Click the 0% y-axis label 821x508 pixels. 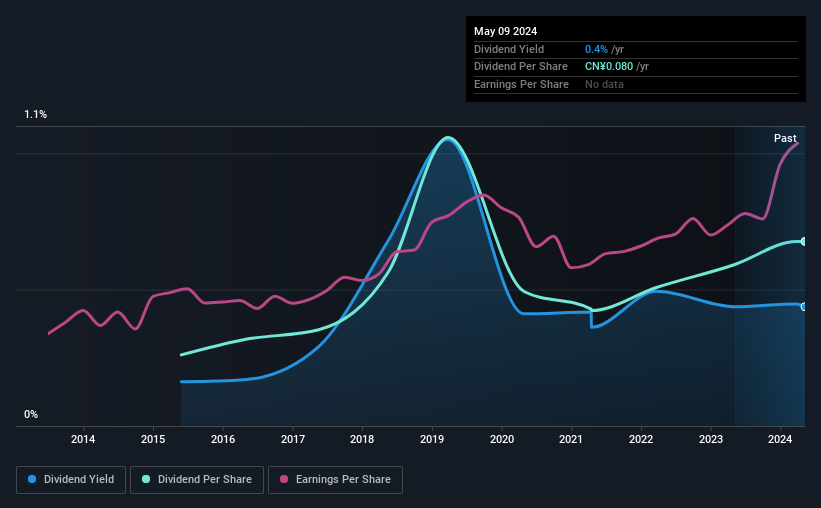(x=31, y=414)
